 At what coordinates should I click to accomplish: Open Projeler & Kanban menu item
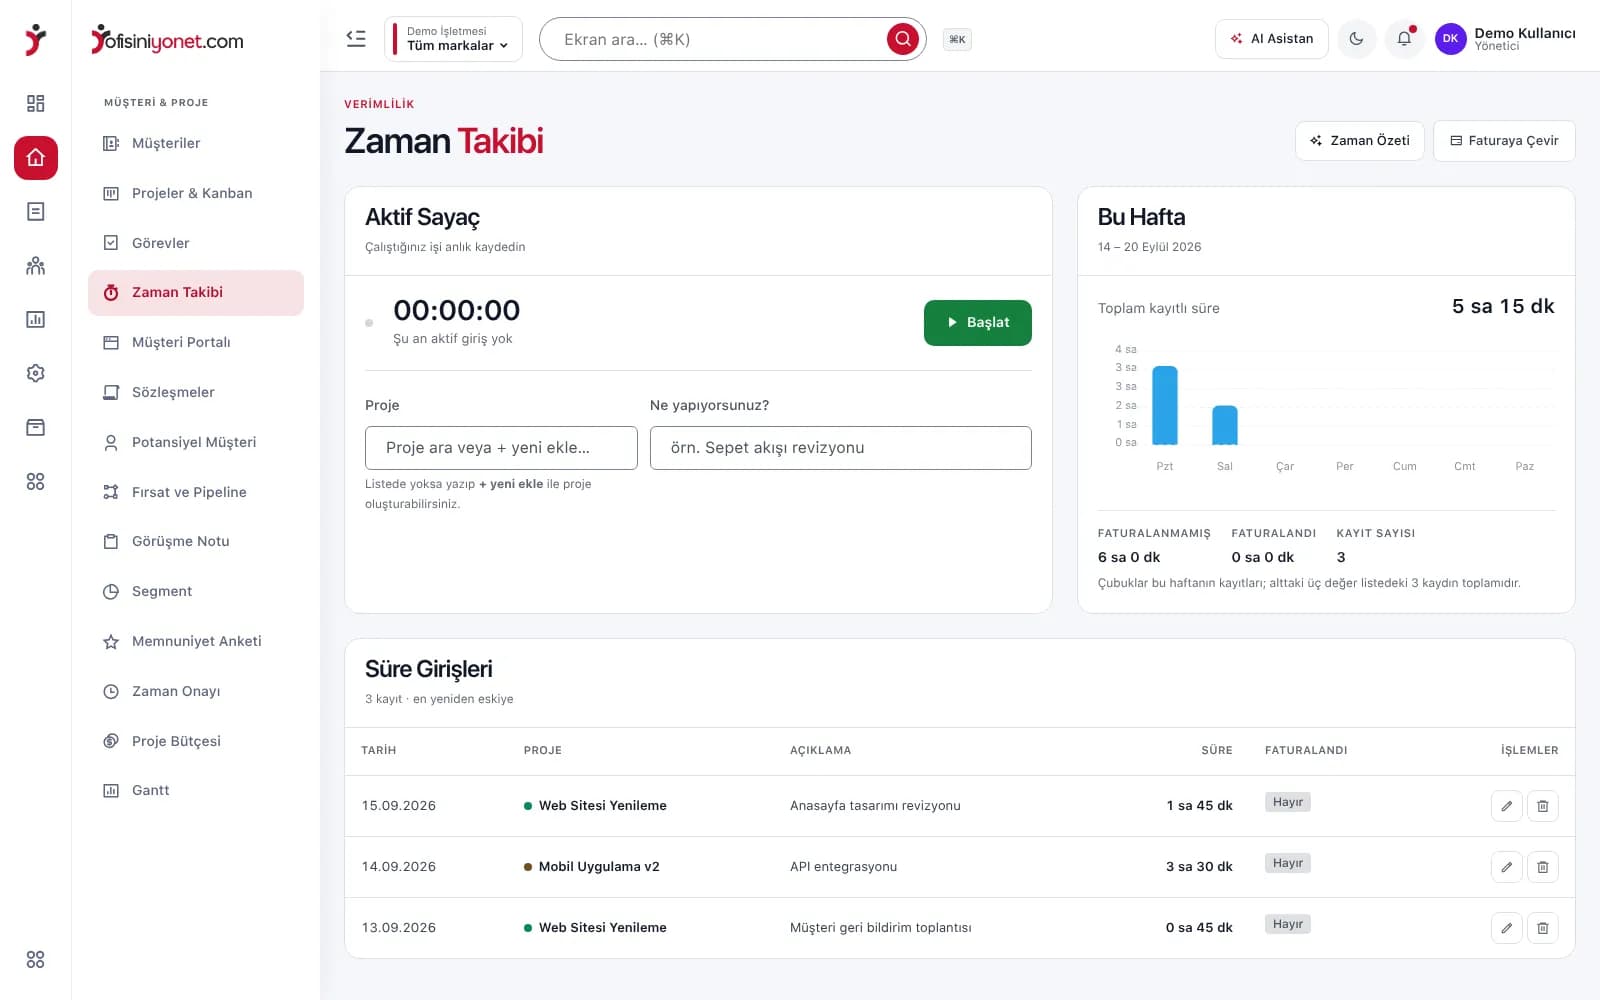[196, 194]
